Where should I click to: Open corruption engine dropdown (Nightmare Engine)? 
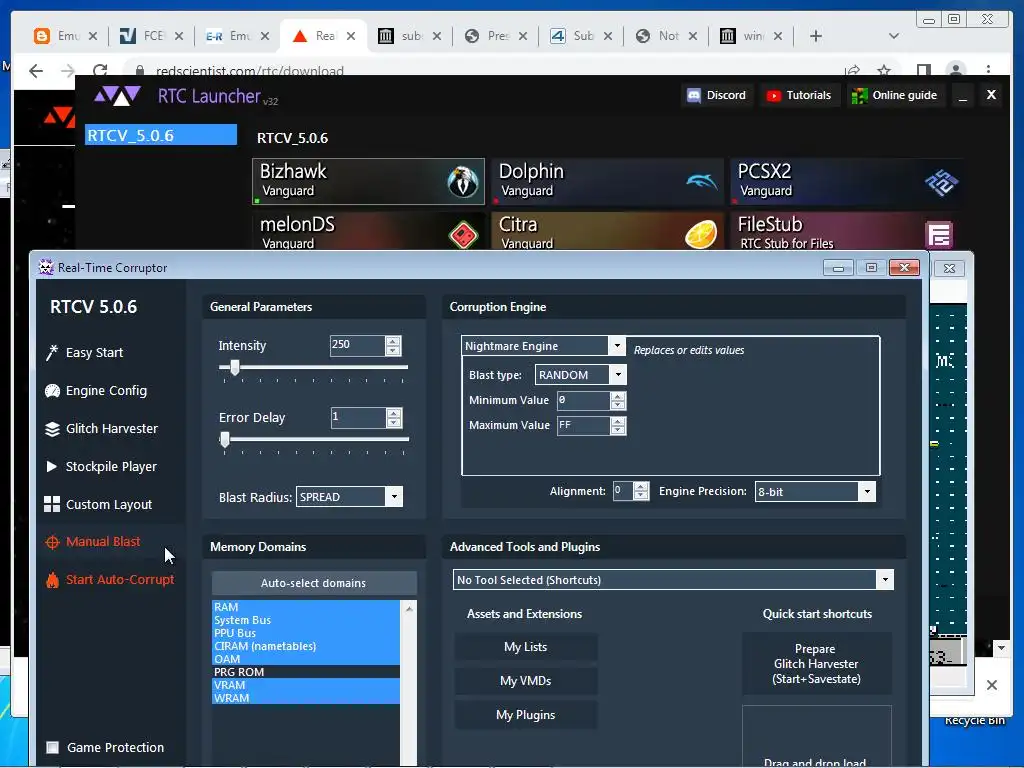pyautogui.click(x=616, y=345)
